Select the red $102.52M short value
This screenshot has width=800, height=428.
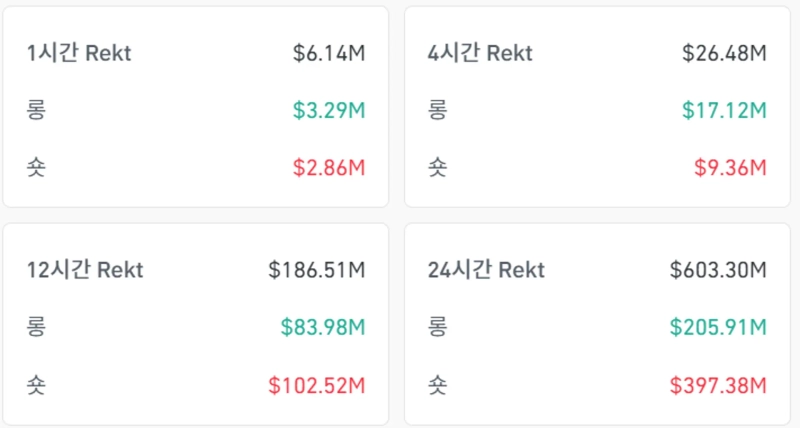(x=317, y=383)
